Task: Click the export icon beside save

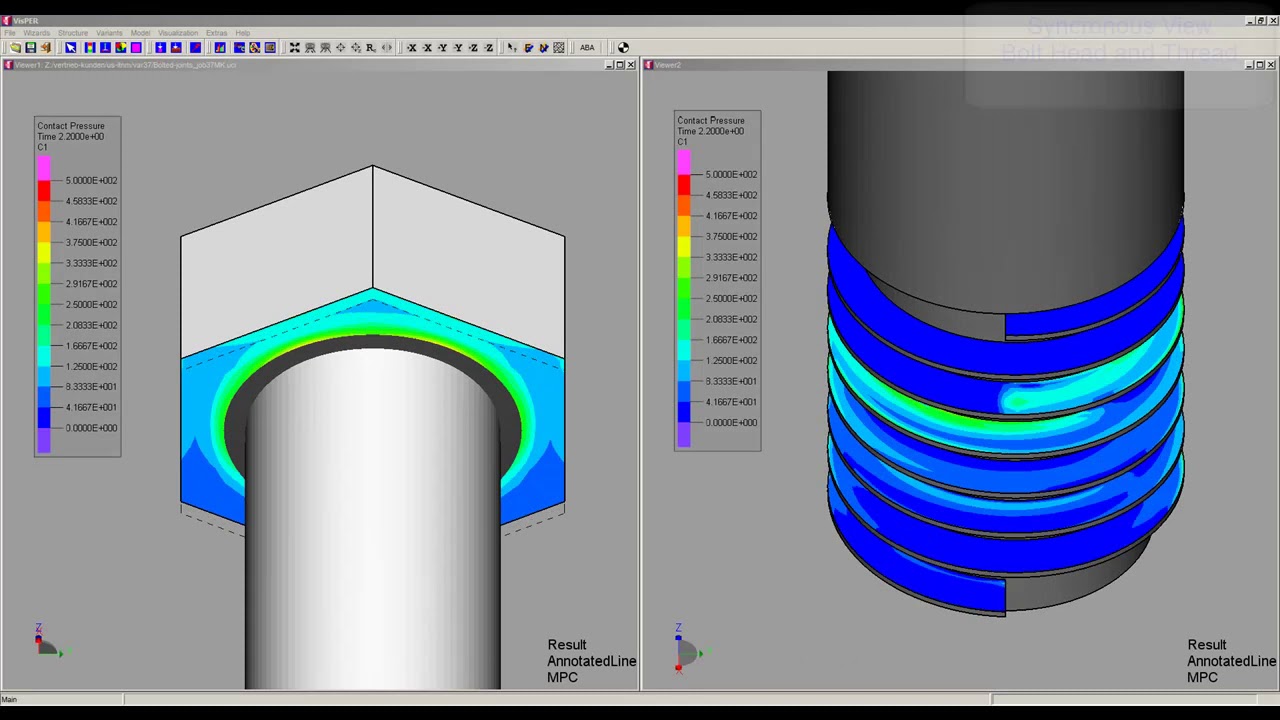Action: 45,47
